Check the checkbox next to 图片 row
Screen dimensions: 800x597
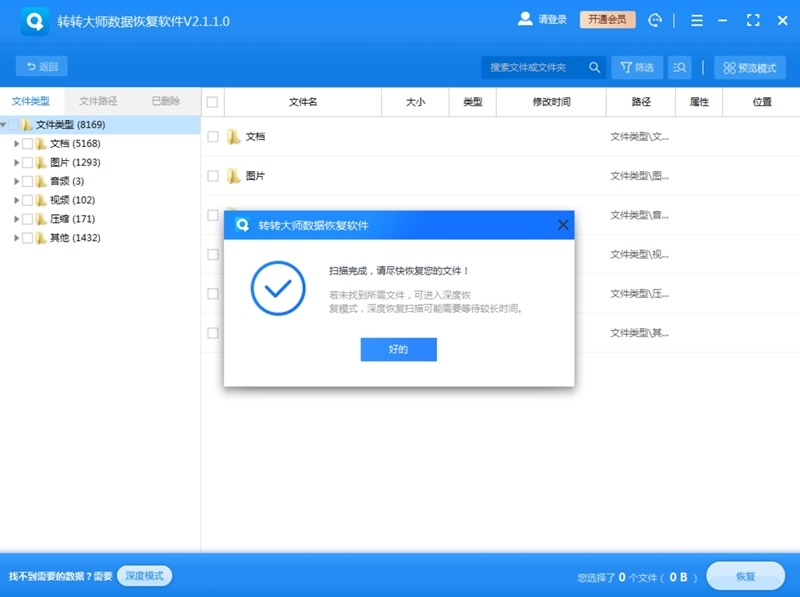point(211,176)
